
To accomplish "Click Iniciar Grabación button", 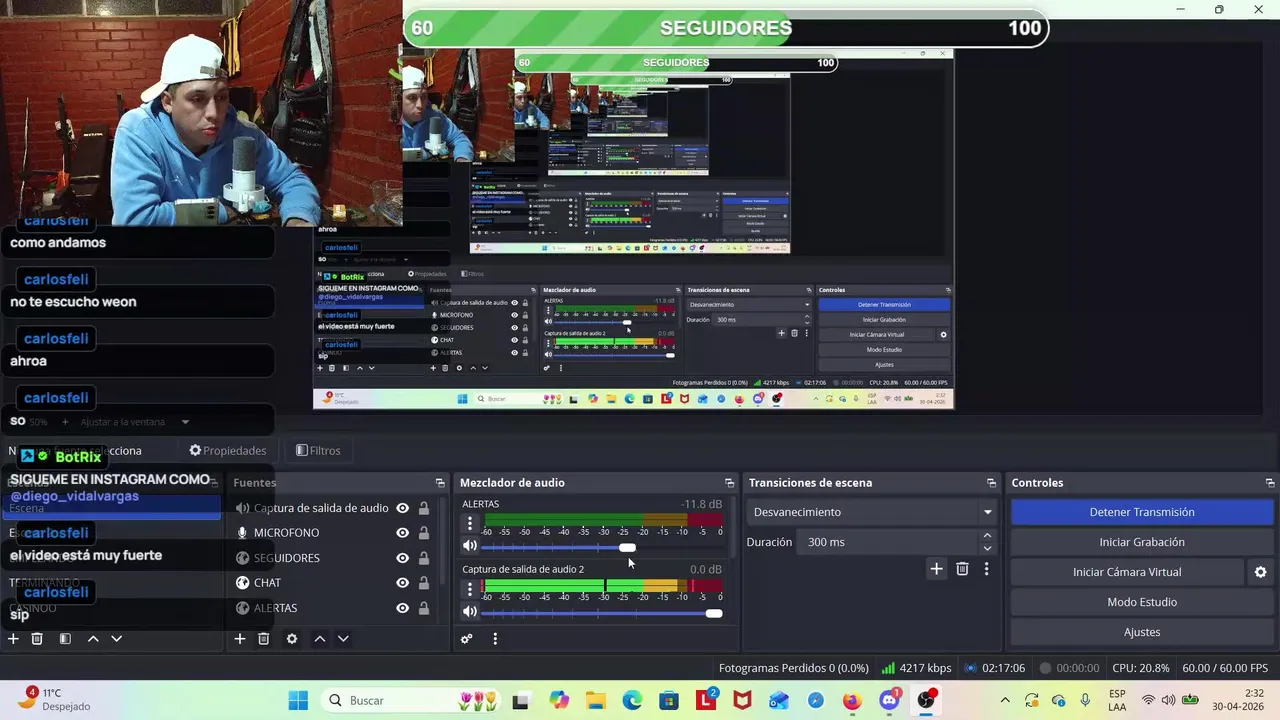I will (1142, 542).
